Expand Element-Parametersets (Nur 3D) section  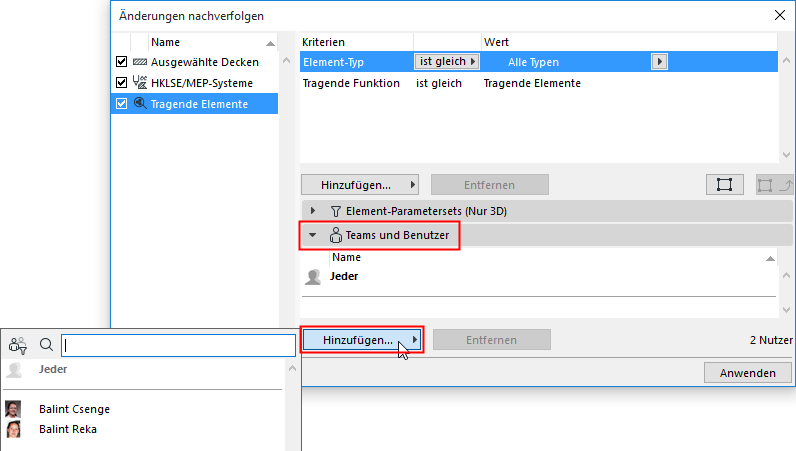[313, 211]
